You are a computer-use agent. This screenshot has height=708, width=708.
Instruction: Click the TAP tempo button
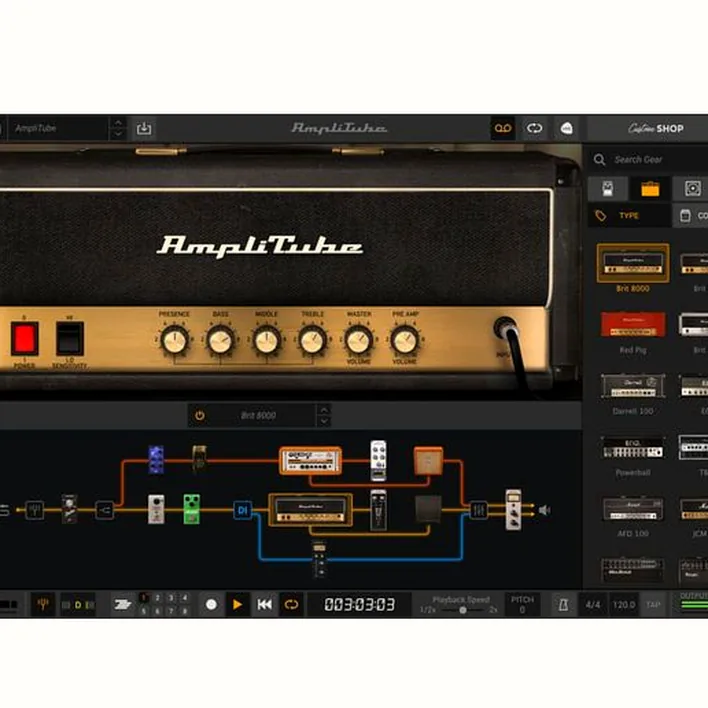tap(652, 605)
